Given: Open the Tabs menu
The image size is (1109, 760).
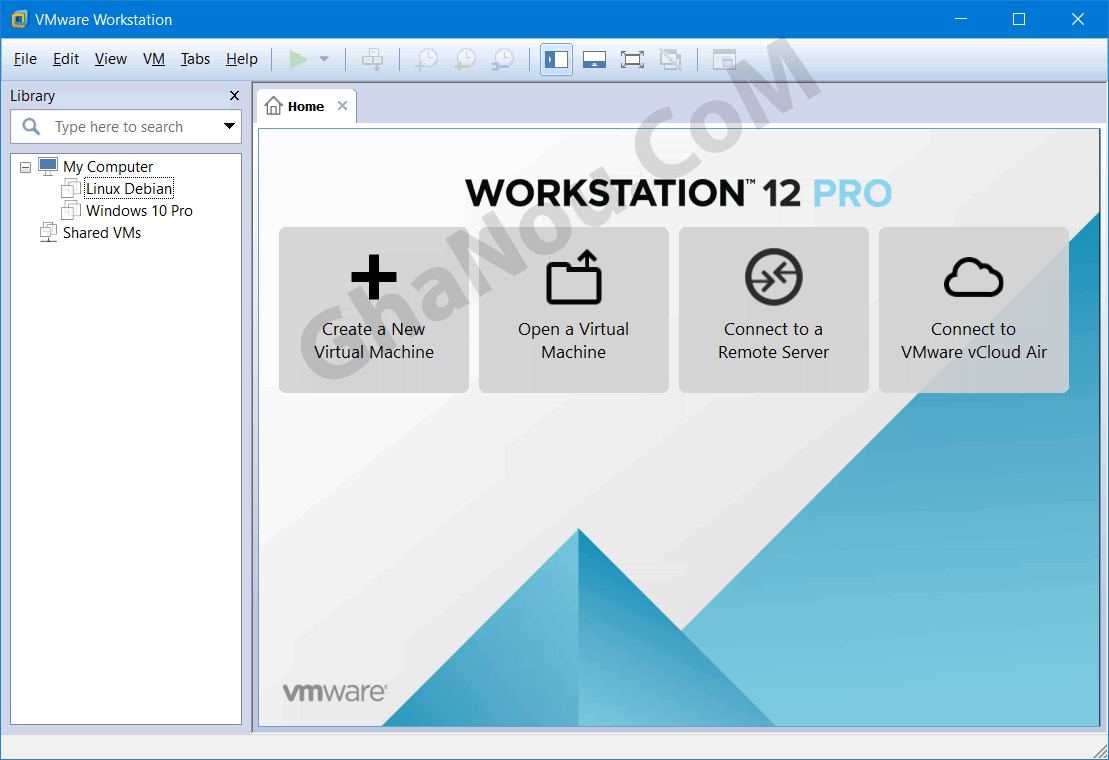Looking at the screenshot, I should [195, 59].
